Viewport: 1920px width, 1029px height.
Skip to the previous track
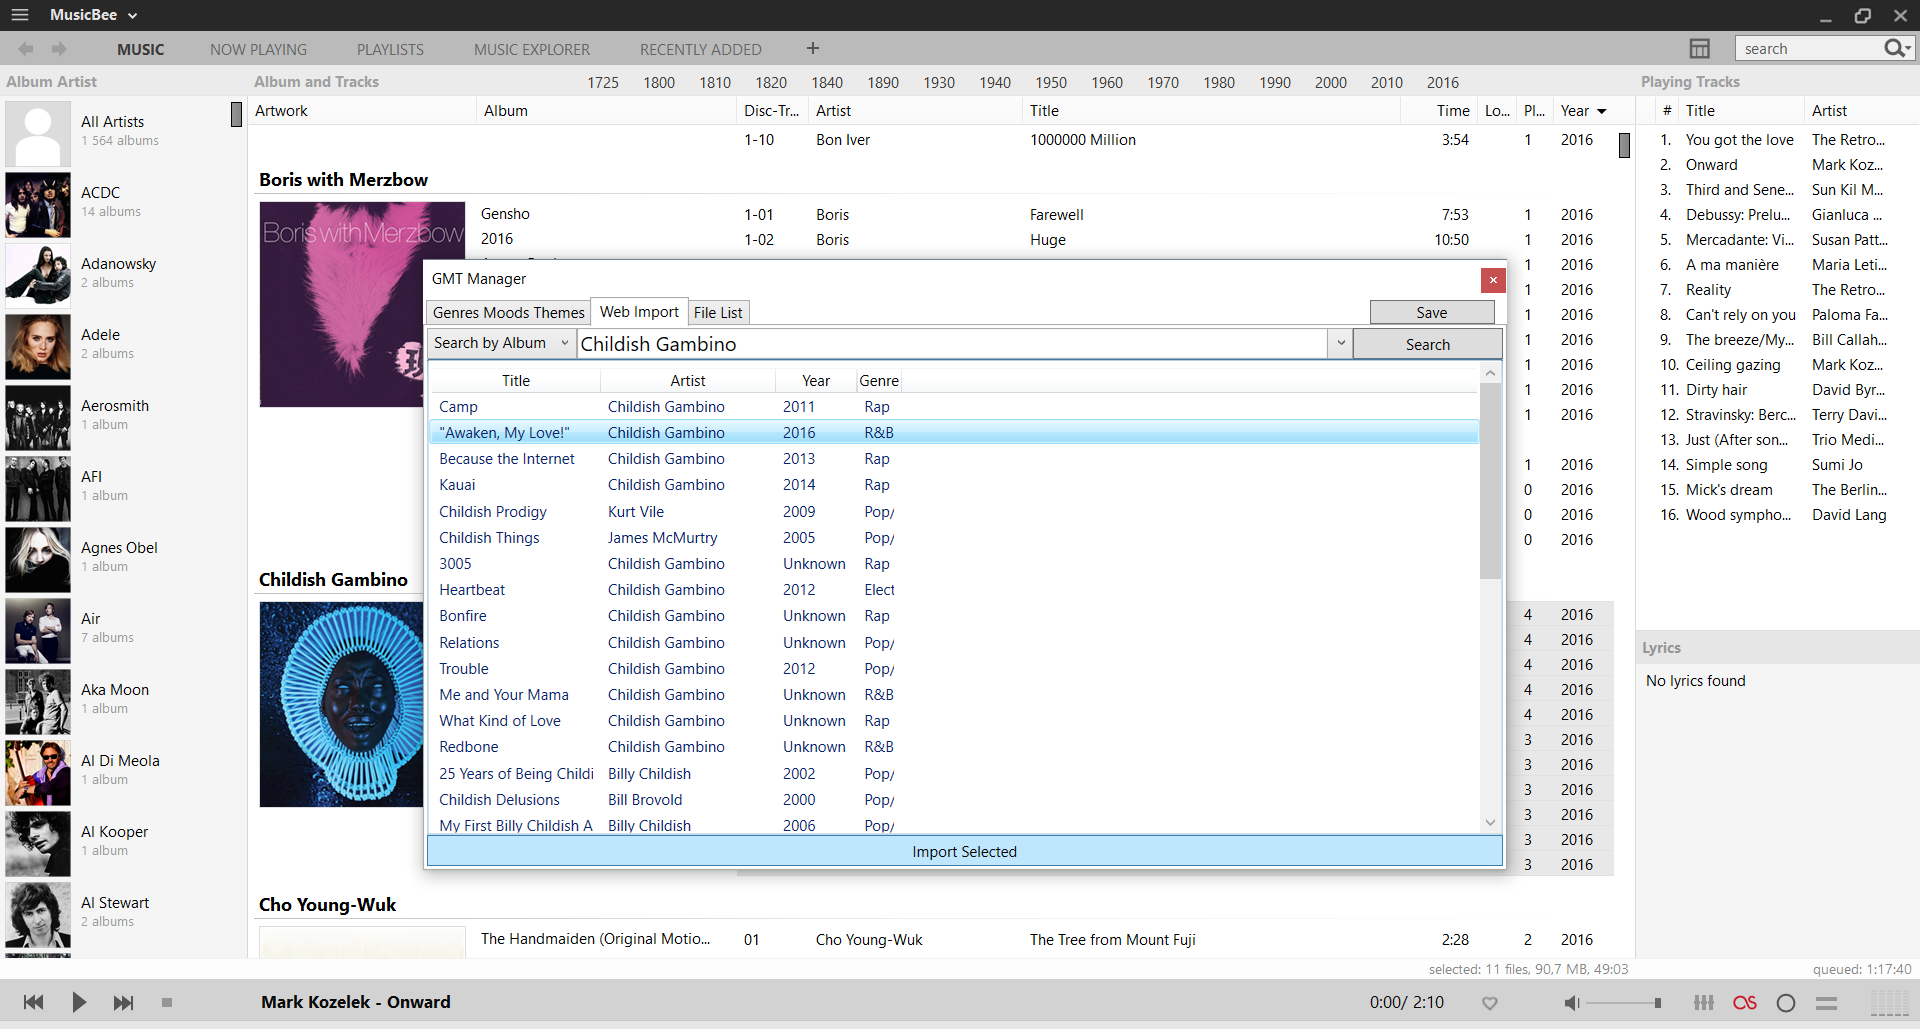click(33, 1002)
